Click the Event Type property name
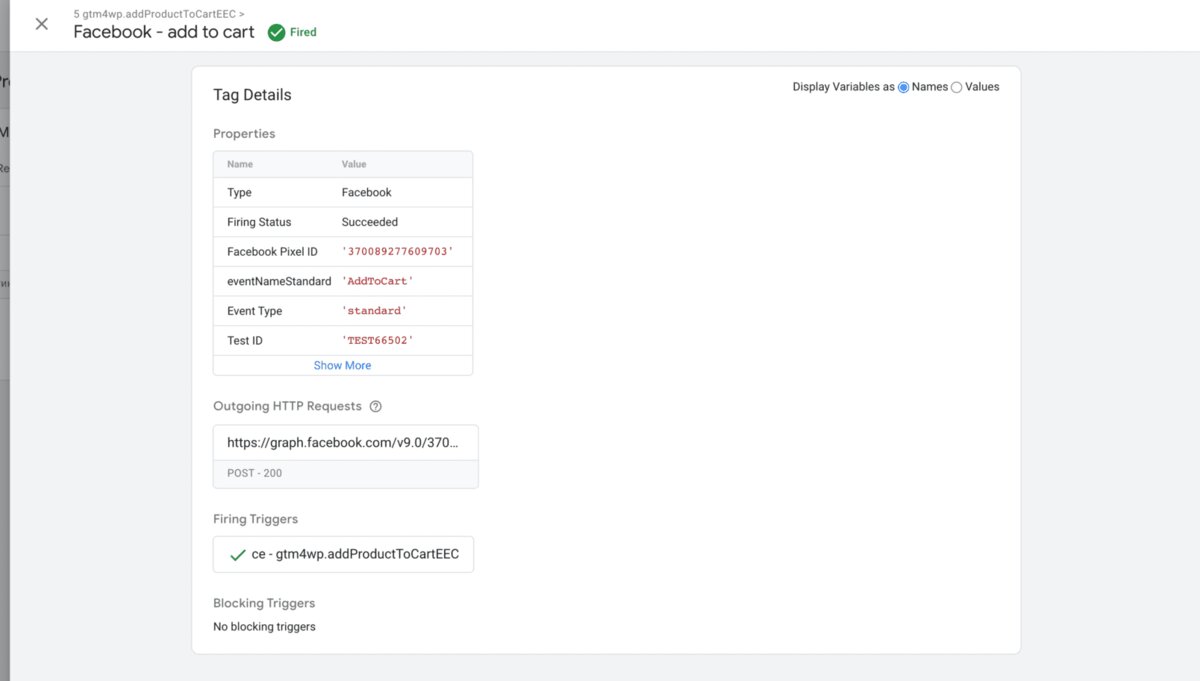The height and width of the screenshot is (681, 1200). pos(254,311)
